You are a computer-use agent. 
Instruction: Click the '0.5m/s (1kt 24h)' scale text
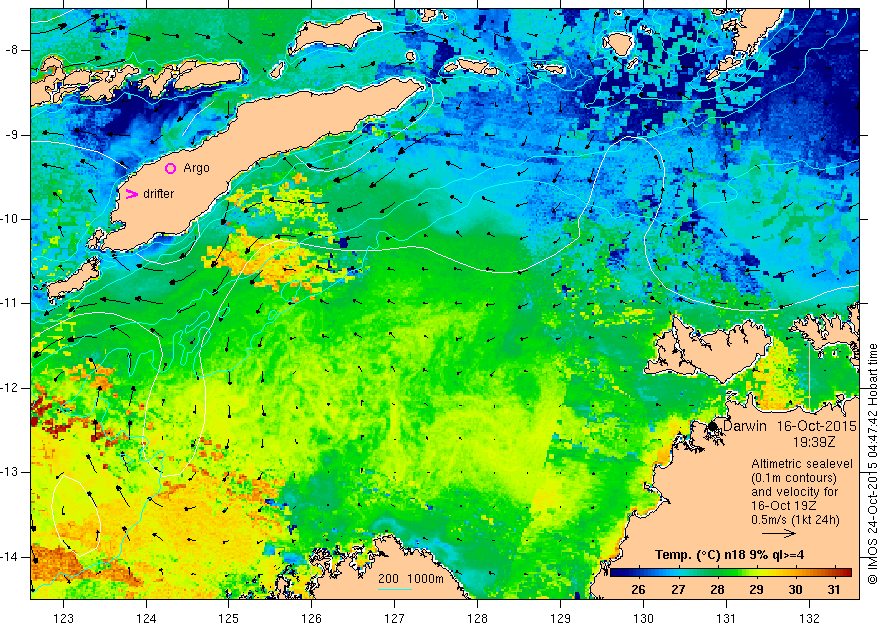point(796,520)
